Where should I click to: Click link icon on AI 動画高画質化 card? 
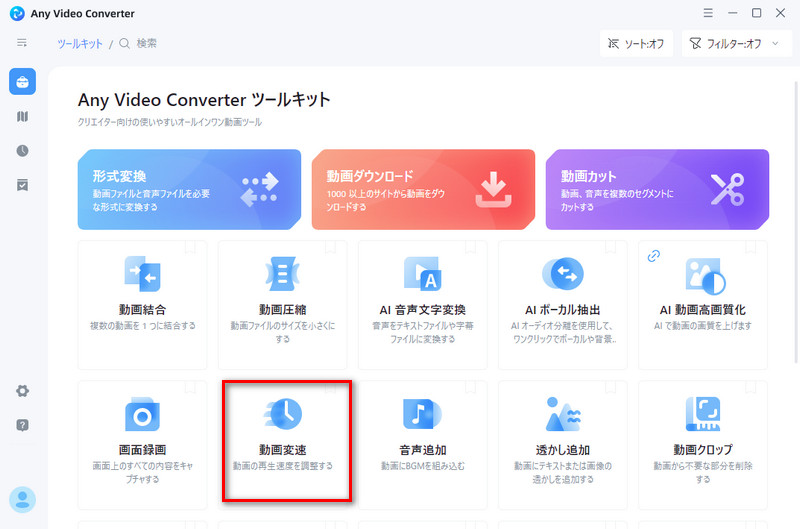click(654, 256)
